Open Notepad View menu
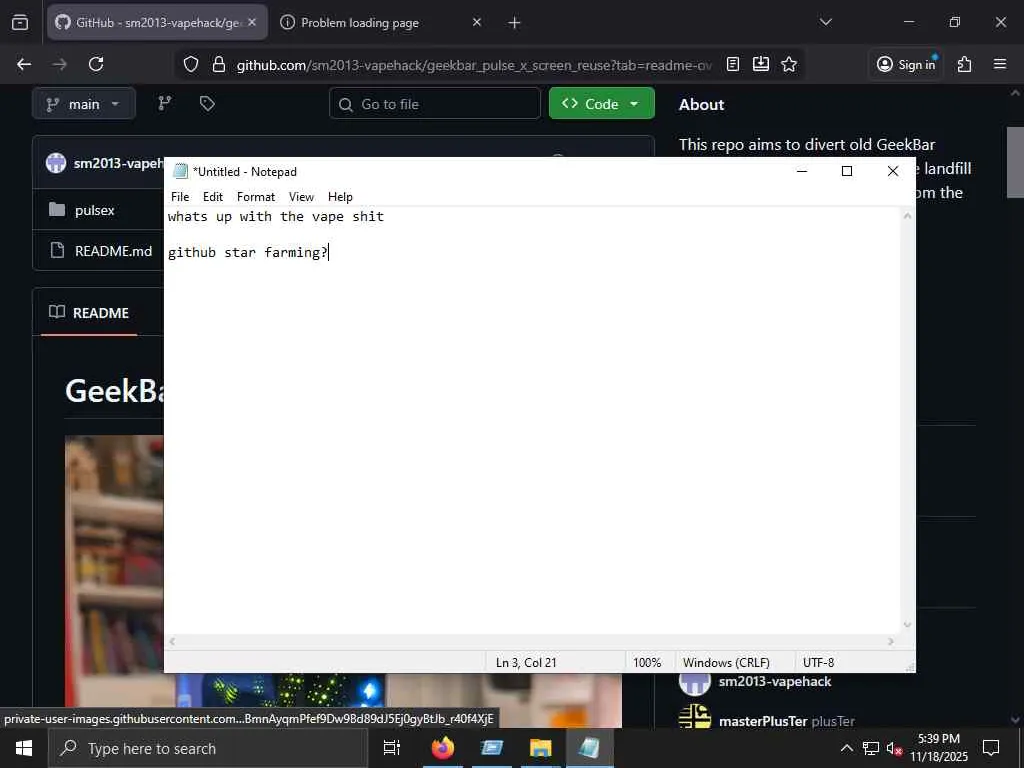This screenshot has width=1024, height=768. [301, 197]
